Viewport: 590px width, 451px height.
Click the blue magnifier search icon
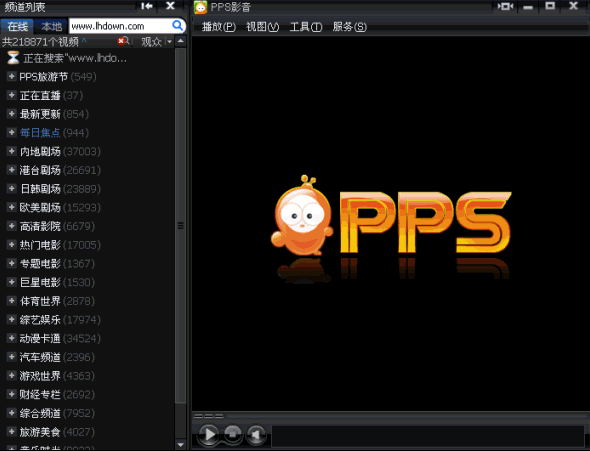tap(177, 26)
